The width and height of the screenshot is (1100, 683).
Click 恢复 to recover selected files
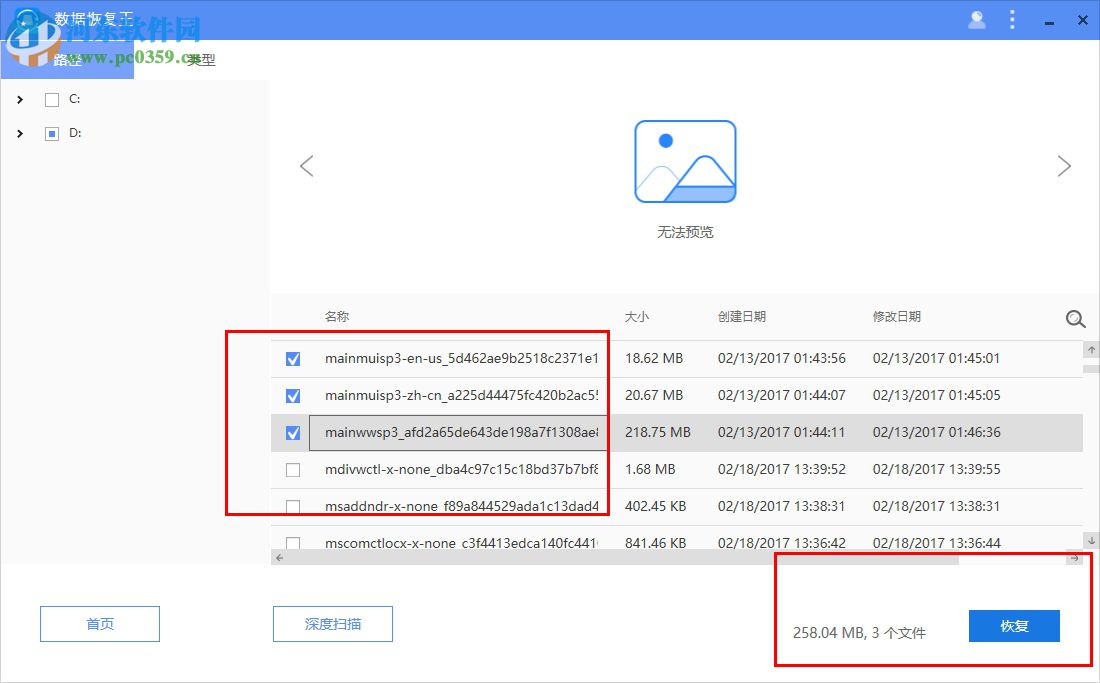point(1013,625)
